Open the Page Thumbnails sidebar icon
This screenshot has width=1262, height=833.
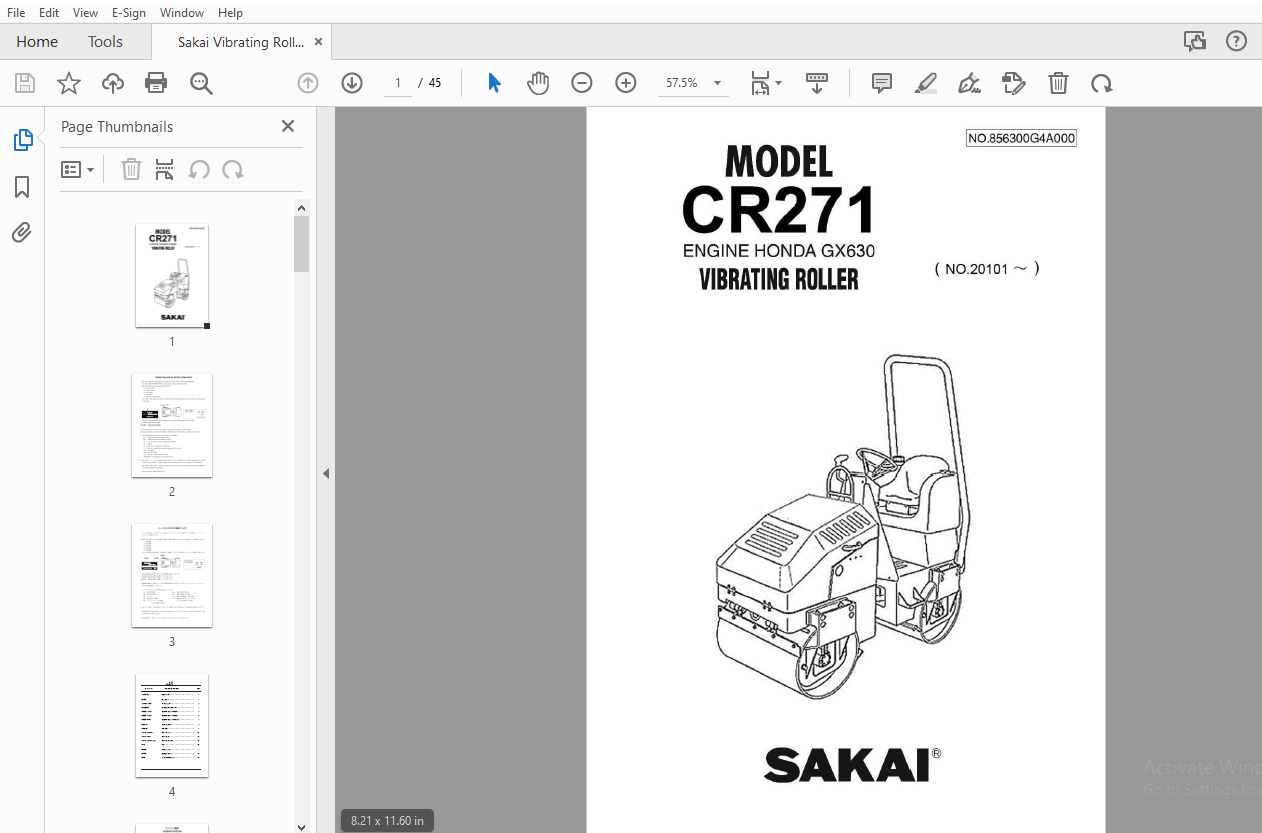point(22,141)
